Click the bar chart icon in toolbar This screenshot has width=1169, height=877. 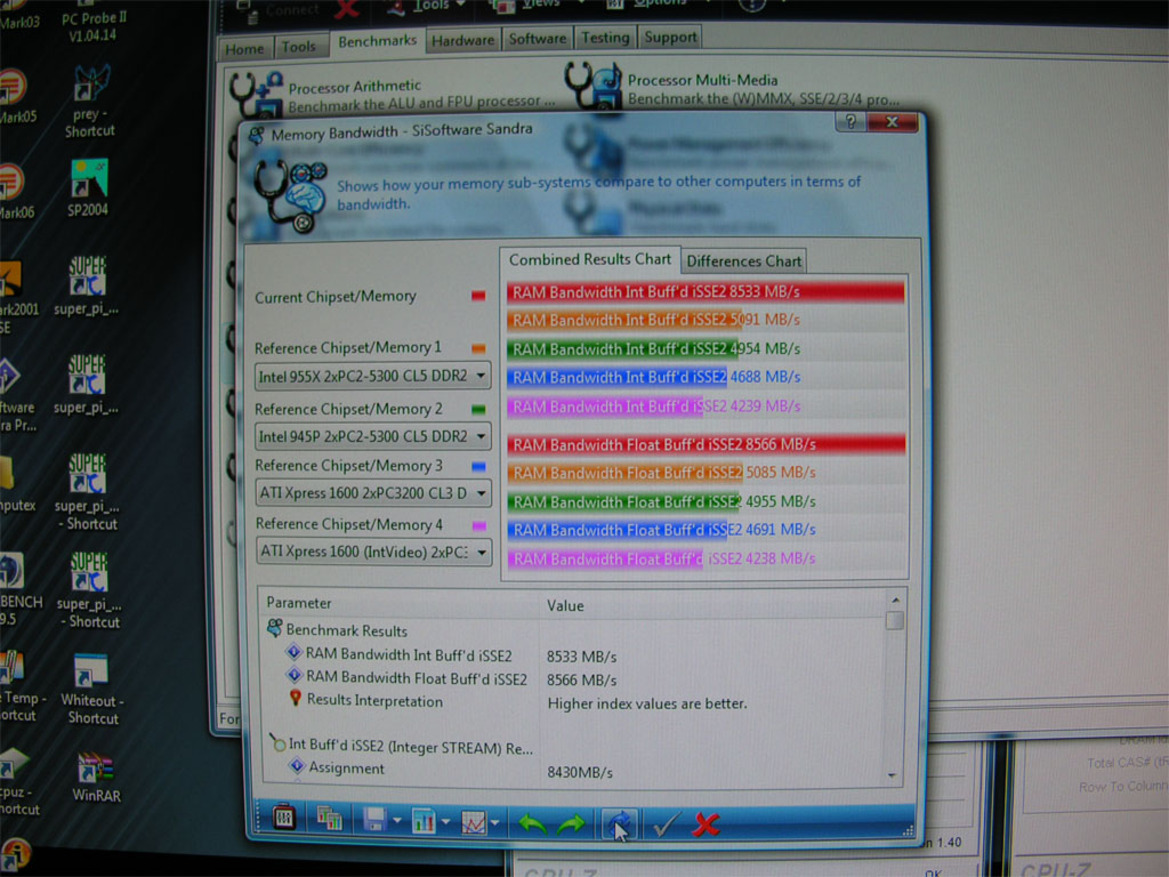[x=423, y=821]
